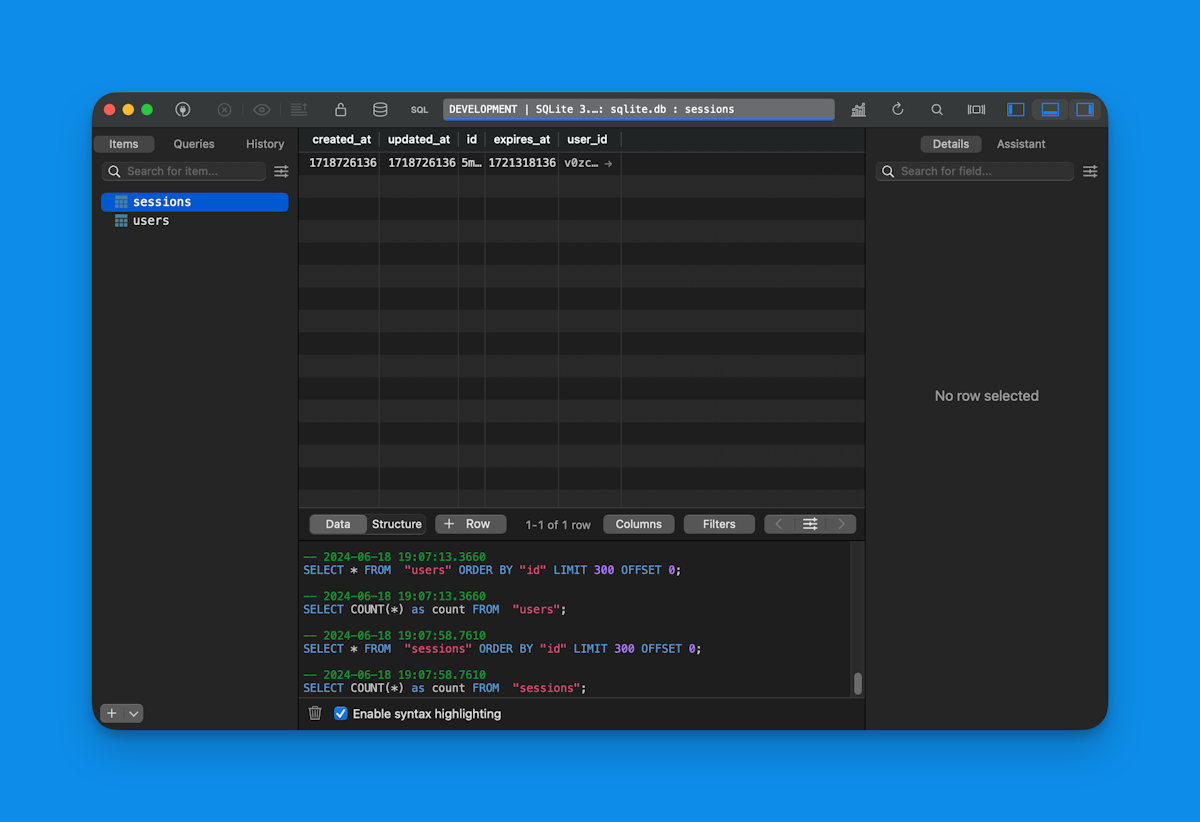Select the users table in the sidebar
Screen dimensions: 1200x822
click(150, 220)
